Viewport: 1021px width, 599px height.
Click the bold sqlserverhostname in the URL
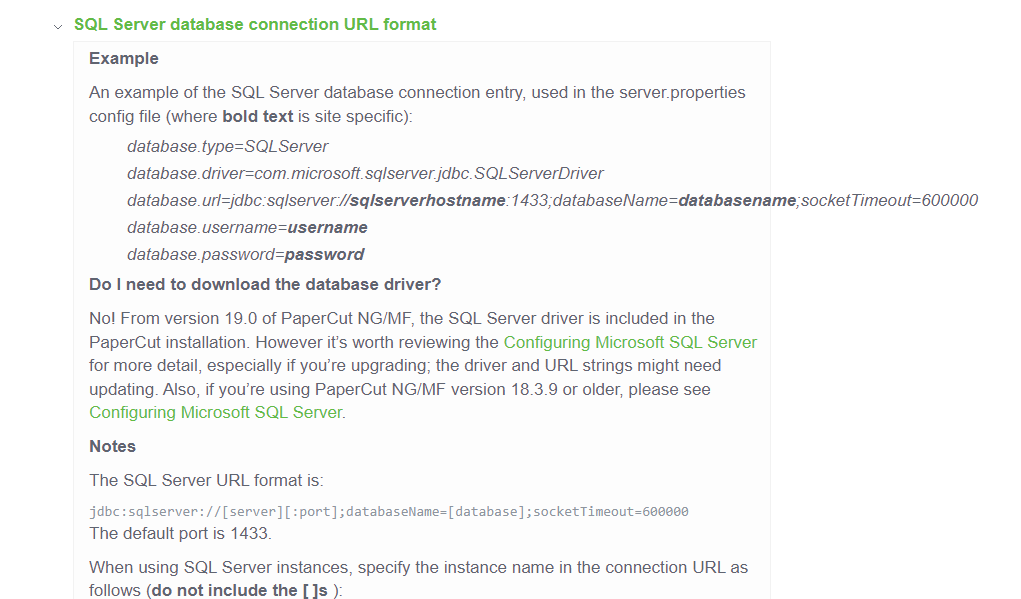pyautogui.click(x=428, y=201)
